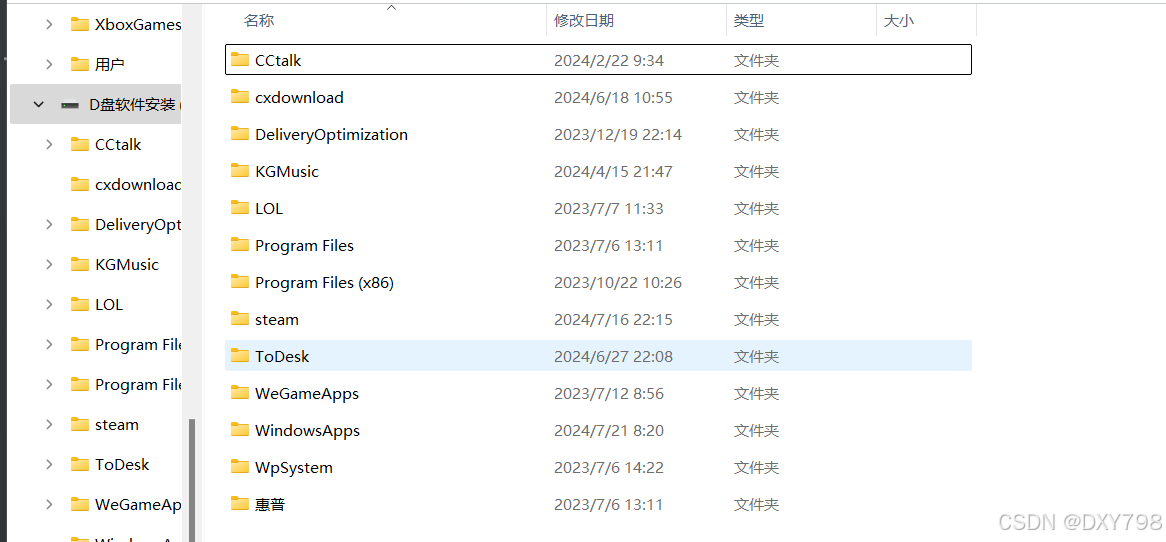Click the 惠普 folder icon in file list
1166x542 pixels.
pyautogui.click(x=239, y=504)
